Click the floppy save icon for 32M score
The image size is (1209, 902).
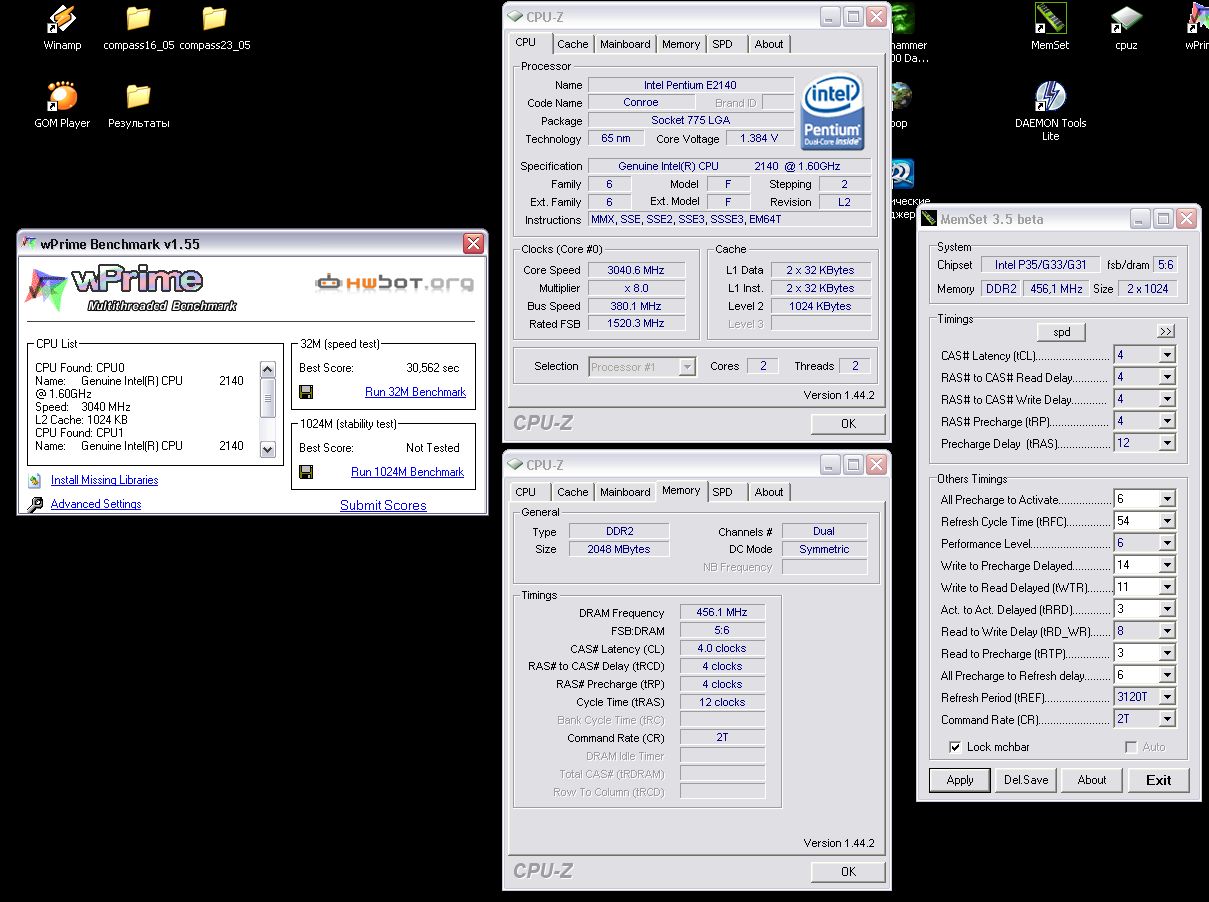306,392
